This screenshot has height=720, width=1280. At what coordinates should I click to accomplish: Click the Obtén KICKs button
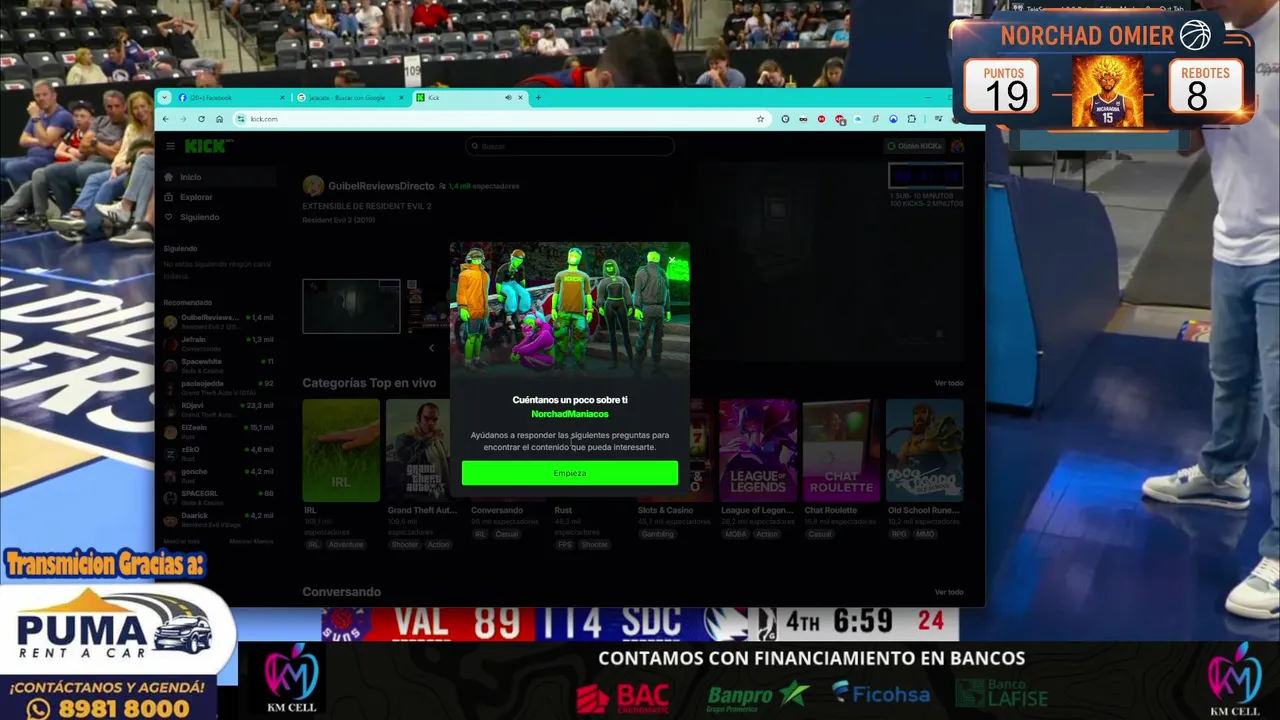(915, 146)
